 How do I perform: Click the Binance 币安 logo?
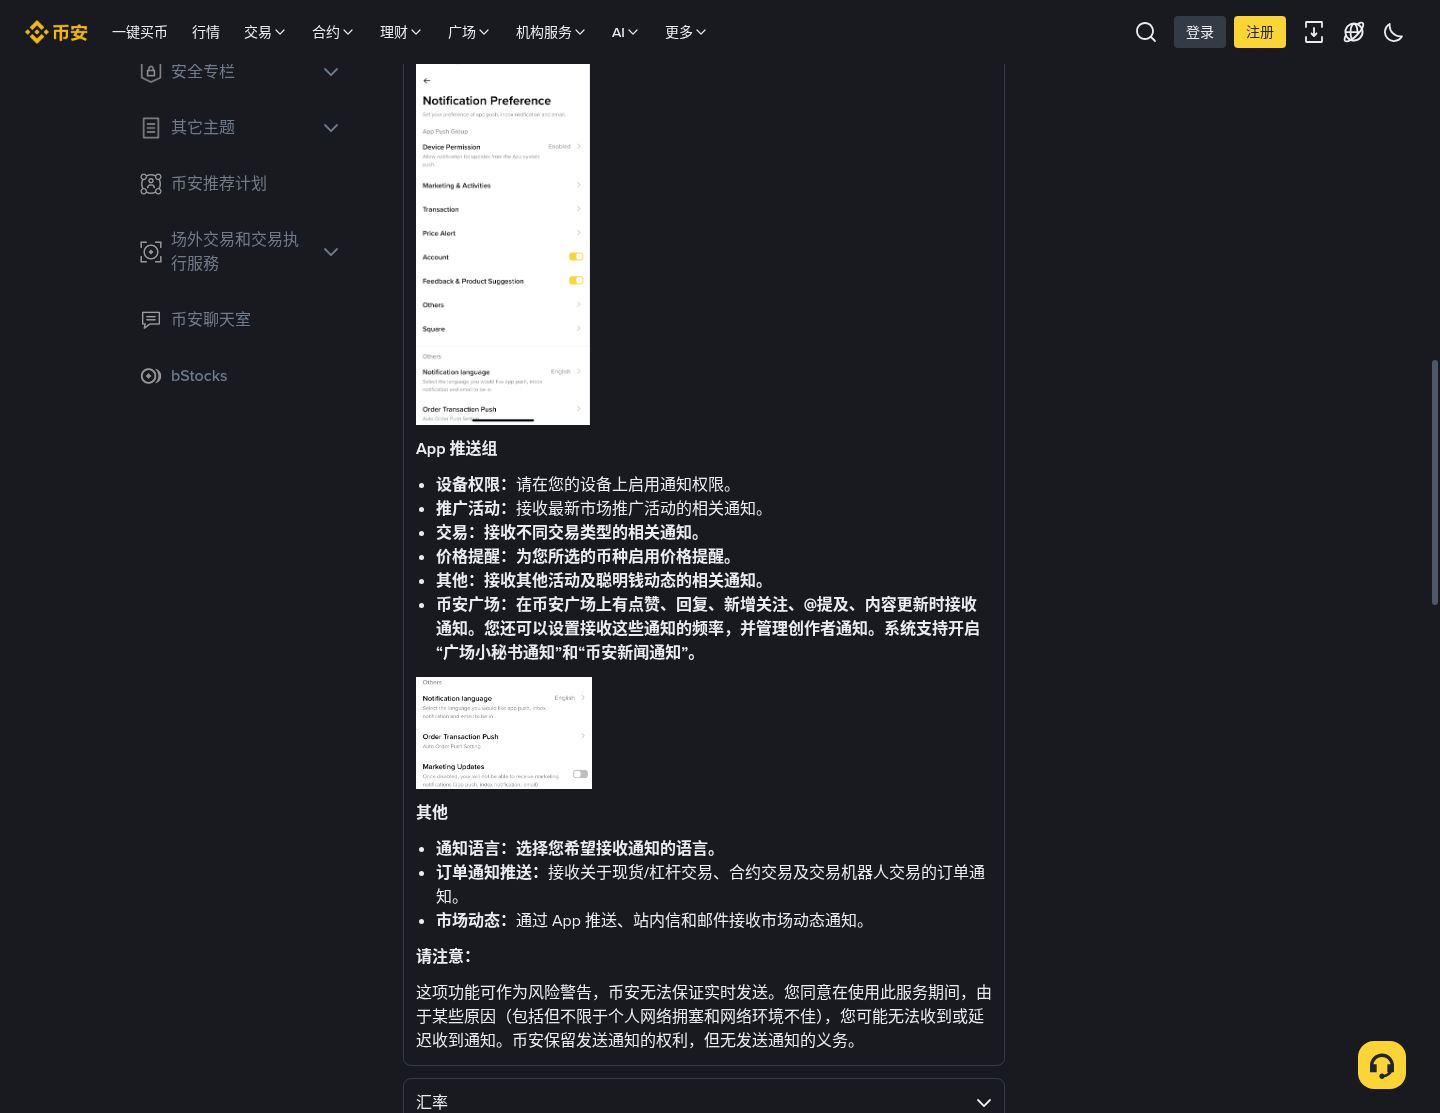coord(57,32)
